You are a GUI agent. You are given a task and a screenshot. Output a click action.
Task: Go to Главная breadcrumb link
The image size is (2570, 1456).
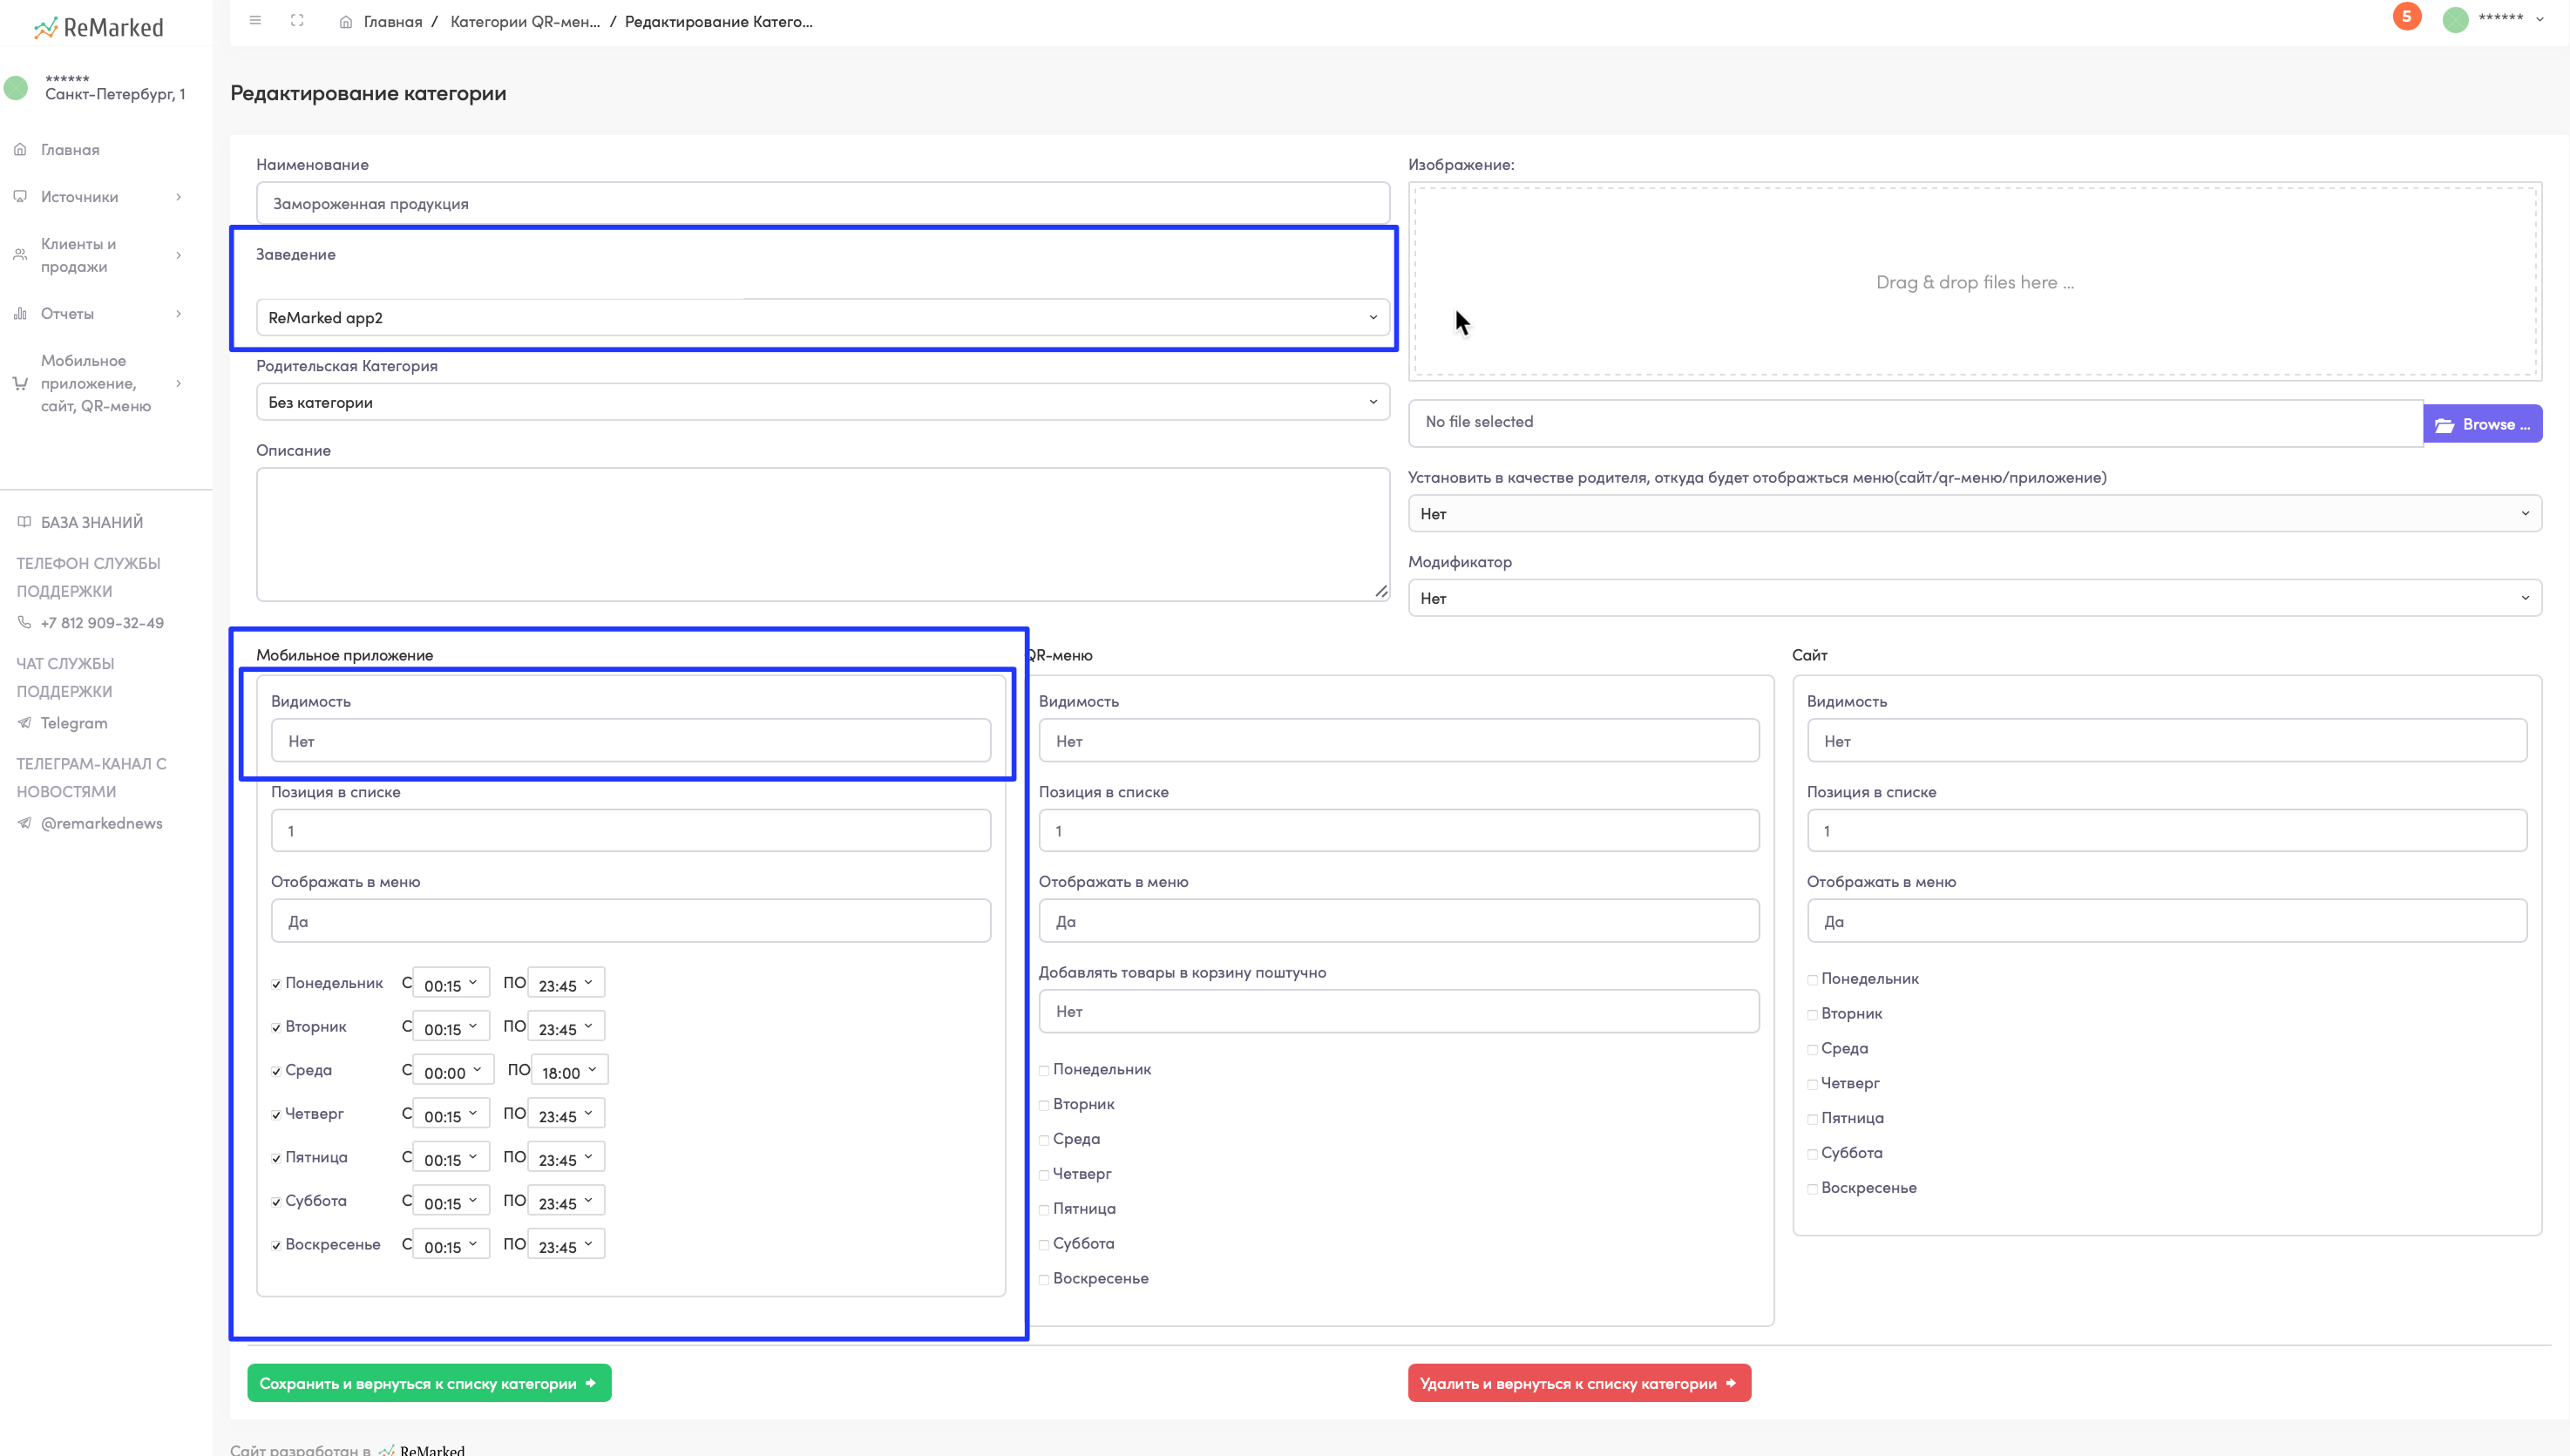click(392, 22)
